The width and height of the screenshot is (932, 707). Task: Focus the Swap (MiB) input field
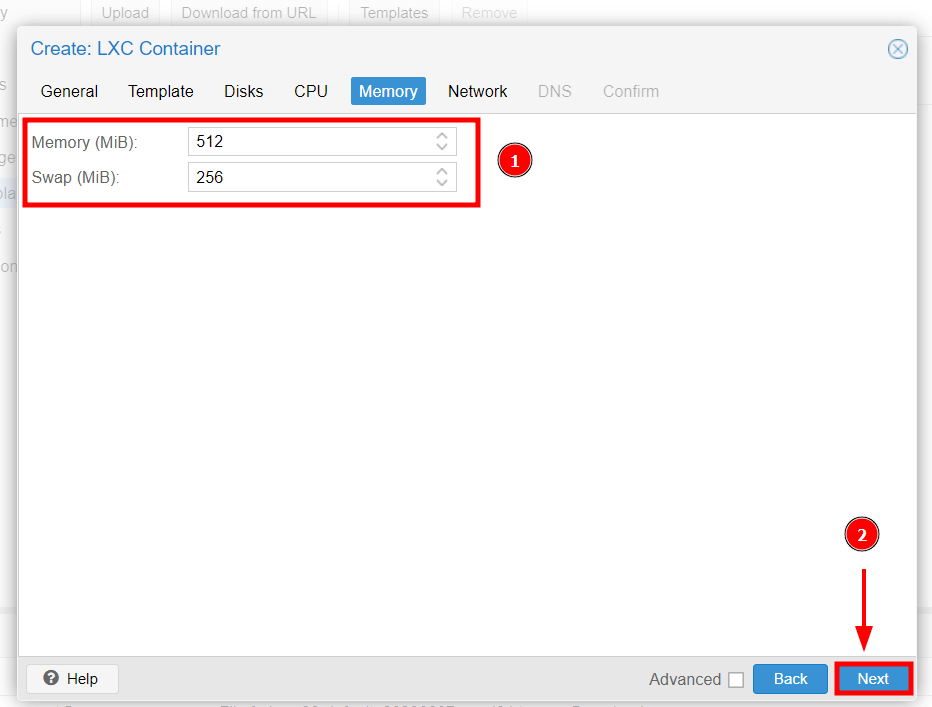click(310, 178)
